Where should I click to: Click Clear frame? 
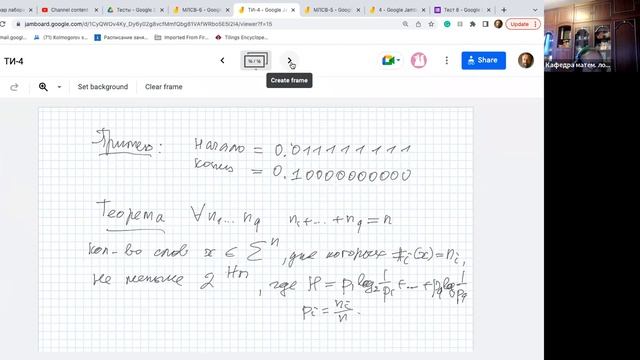point(164,87)
